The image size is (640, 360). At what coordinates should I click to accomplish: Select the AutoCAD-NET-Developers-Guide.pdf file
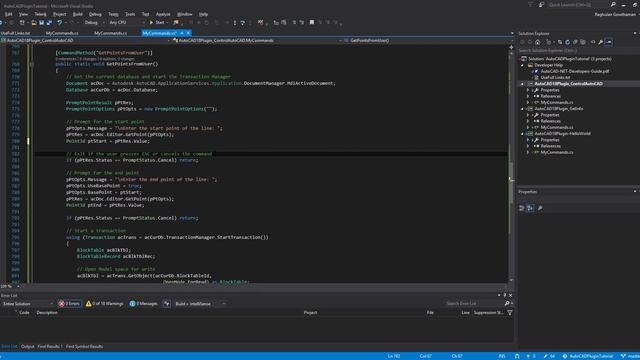click(575, 71)
